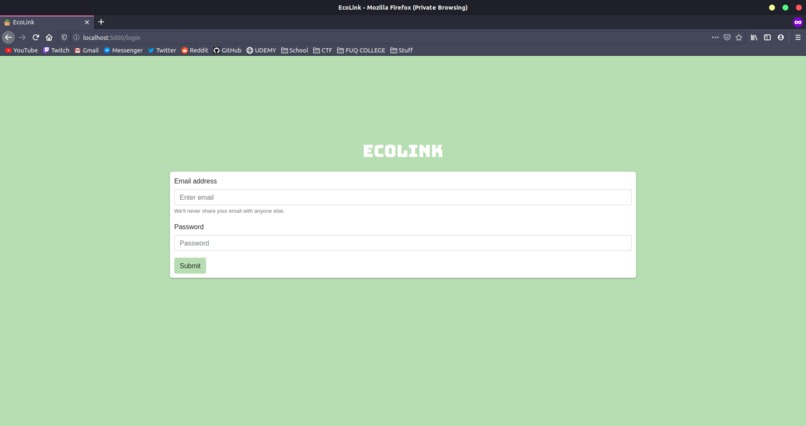Image resolution: width=806 pixels, height=426 pixels.
Task: Click the Password input field
Action: coord(402,243)
